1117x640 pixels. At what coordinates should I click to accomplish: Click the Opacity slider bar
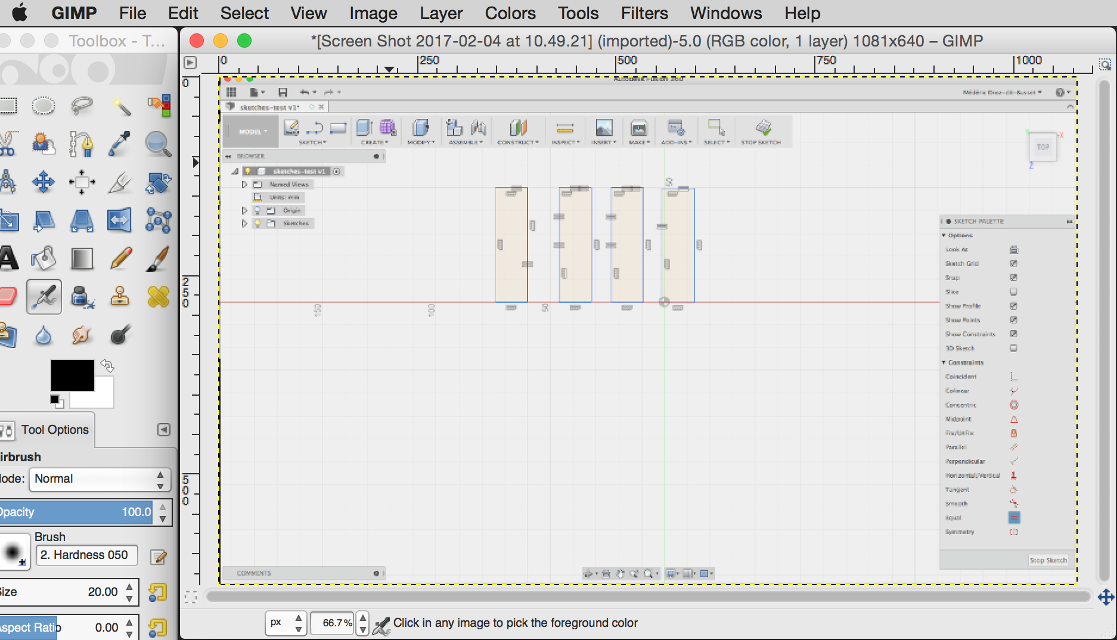[77, 512]
